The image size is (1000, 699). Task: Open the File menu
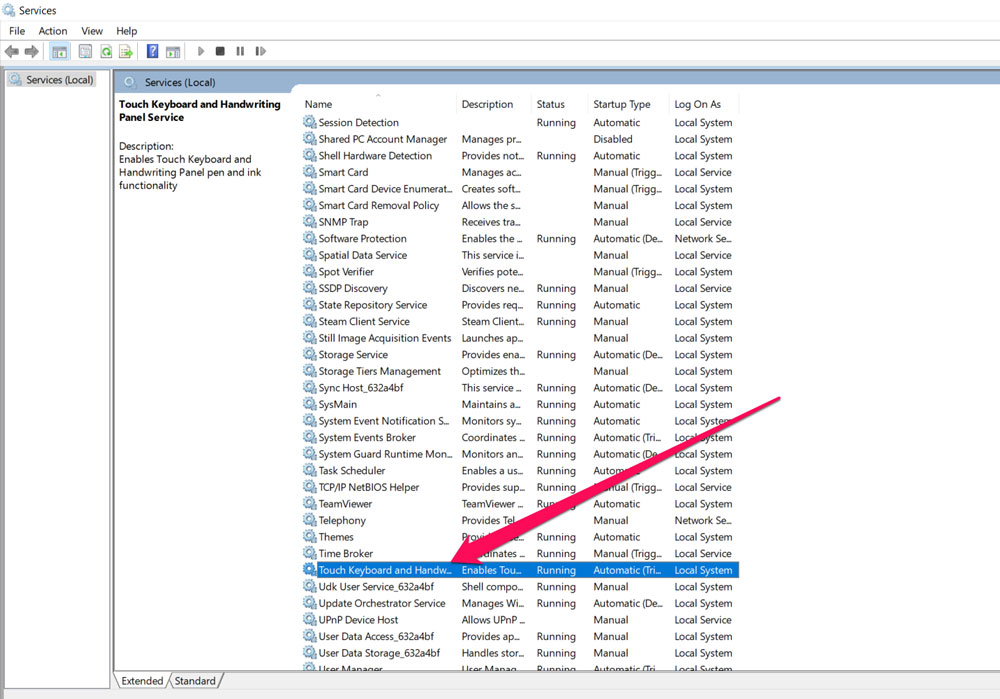click(17, 31)
